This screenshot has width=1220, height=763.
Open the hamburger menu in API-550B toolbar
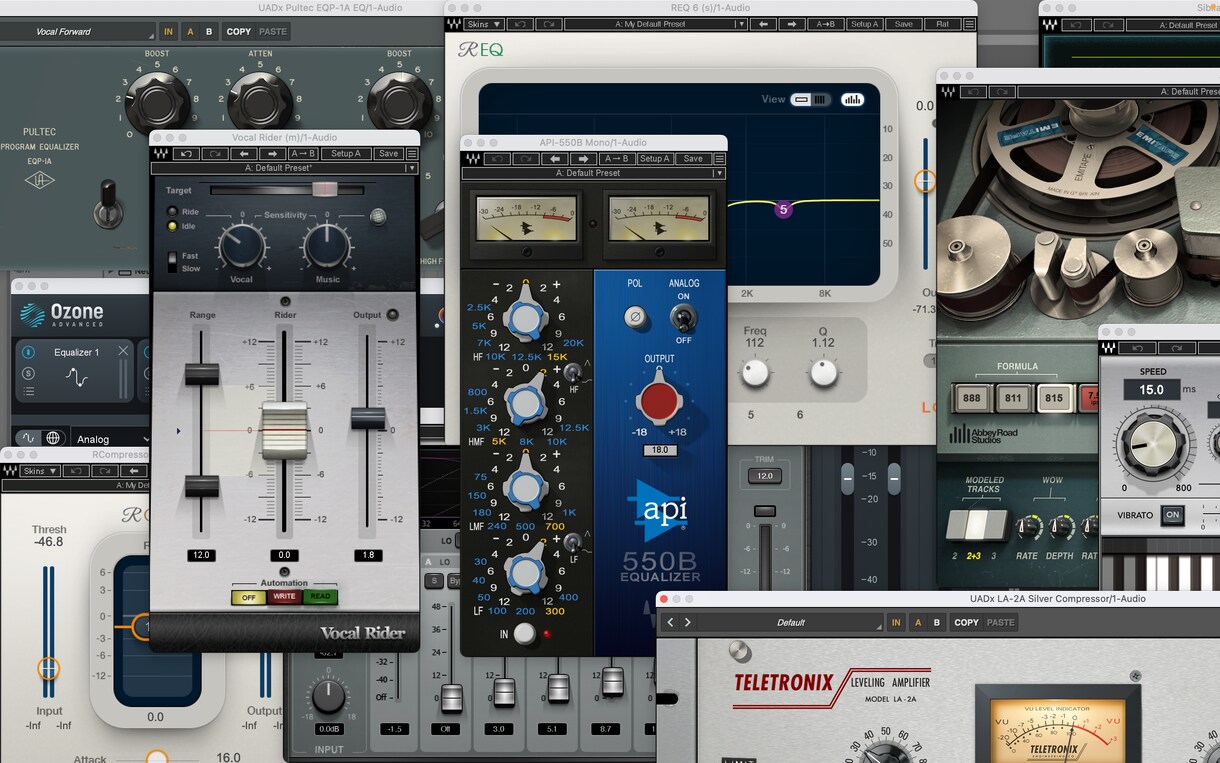click(720, 159)
